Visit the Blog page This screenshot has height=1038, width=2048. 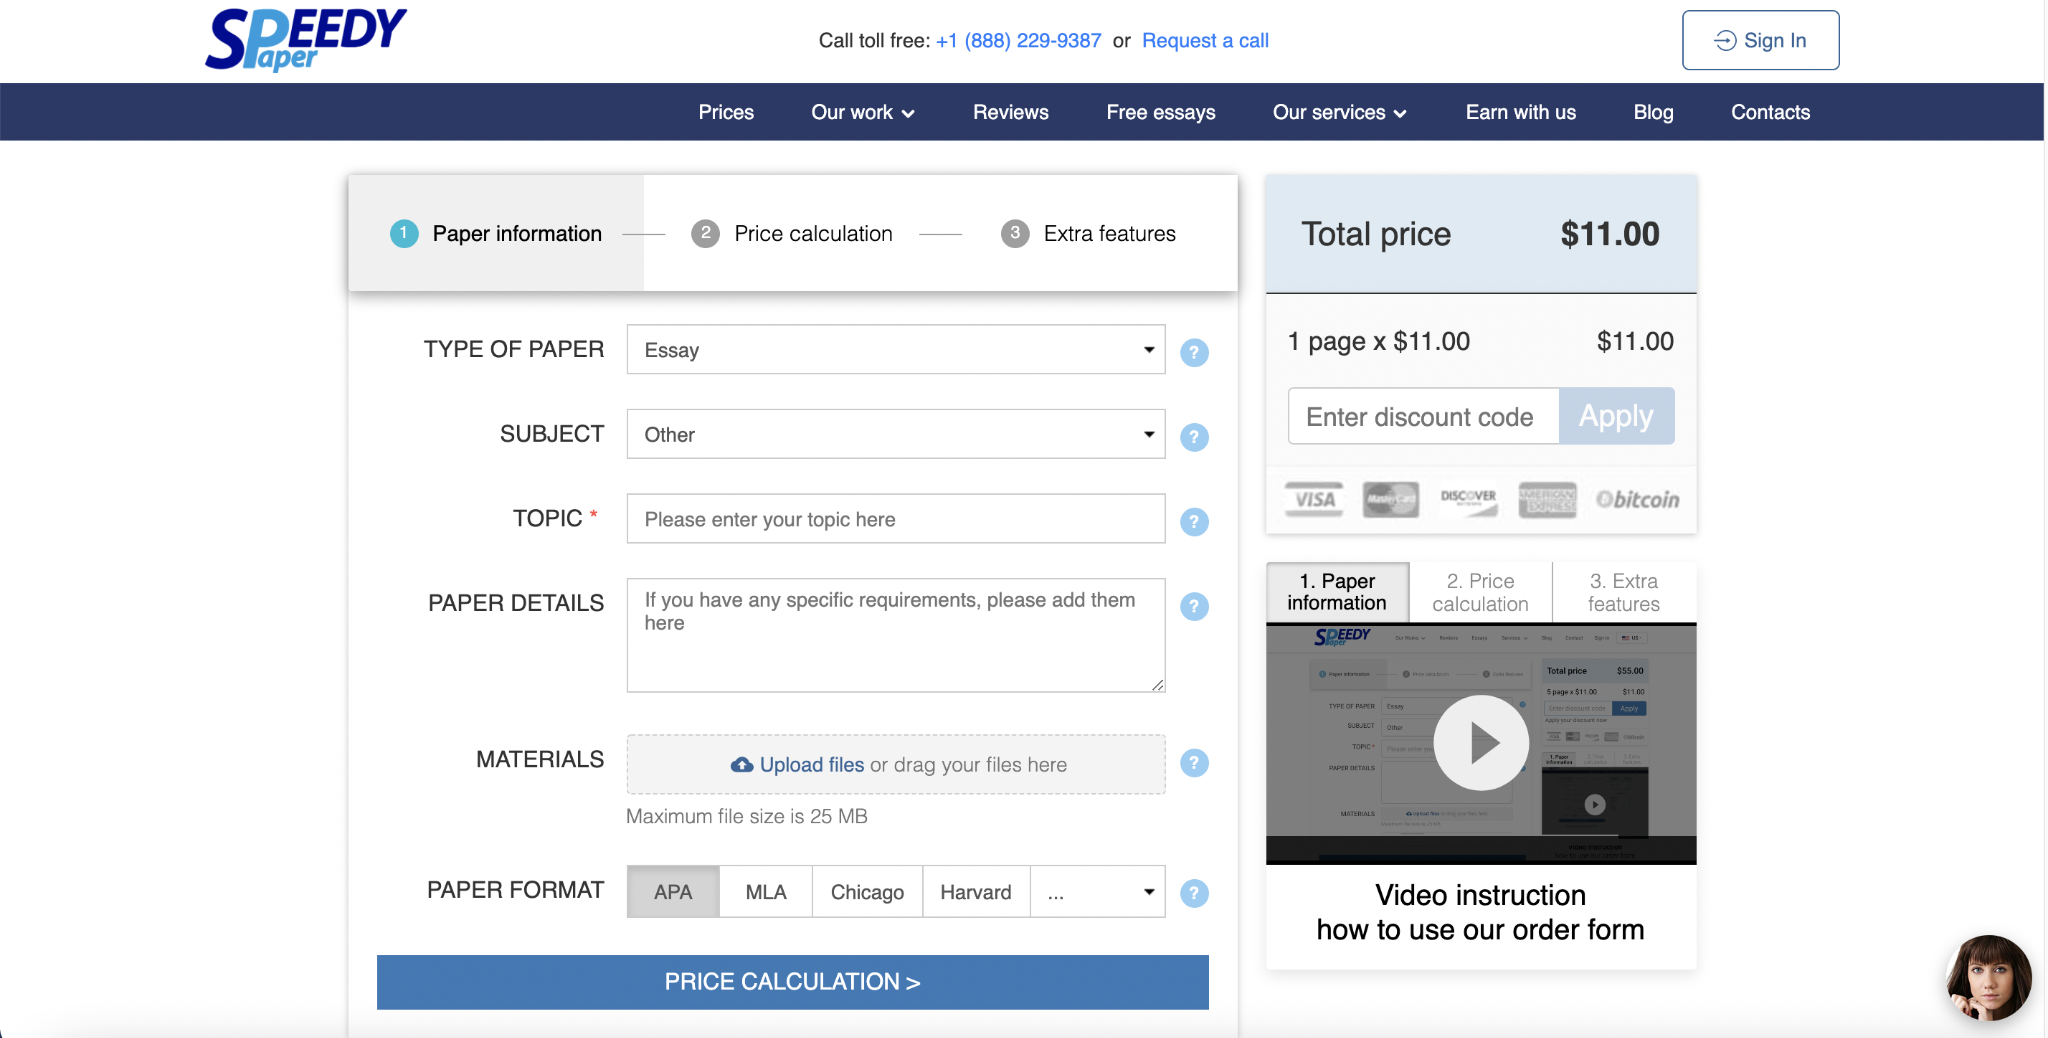click(x=1654, y=112)
